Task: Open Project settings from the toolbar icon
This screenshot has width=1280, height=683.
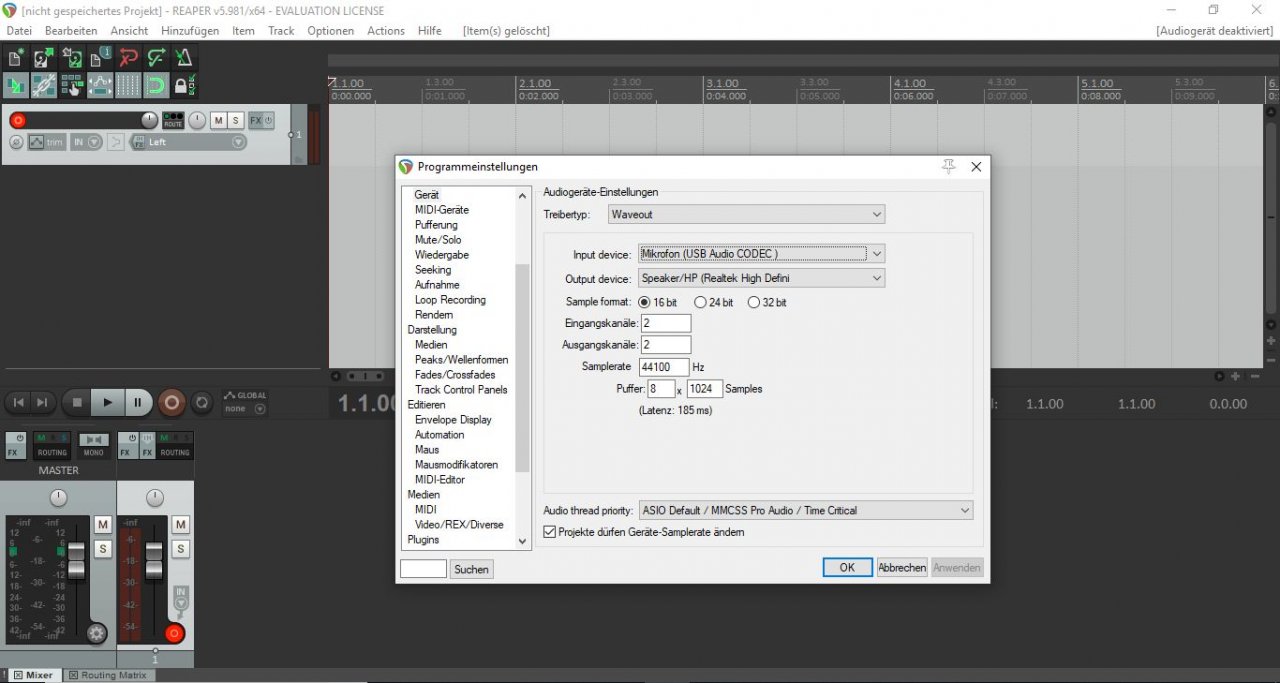Action: coord(100,57)
